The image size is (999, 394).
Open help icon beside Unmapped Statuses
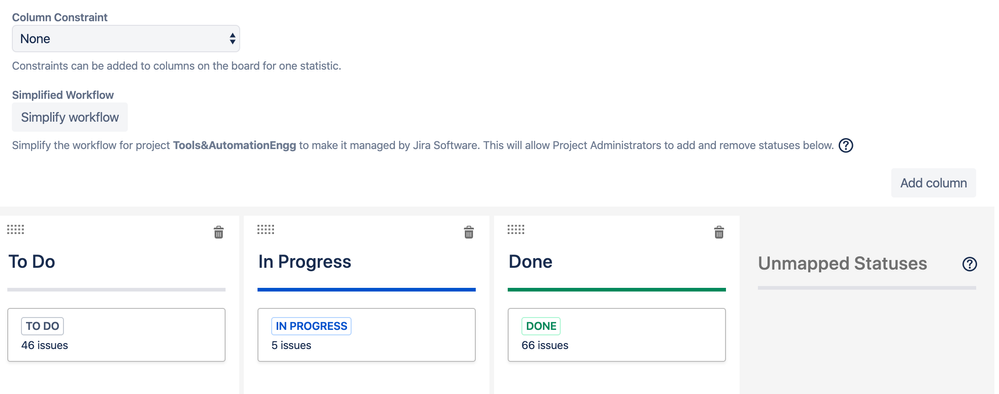click(x=969, y=264)
